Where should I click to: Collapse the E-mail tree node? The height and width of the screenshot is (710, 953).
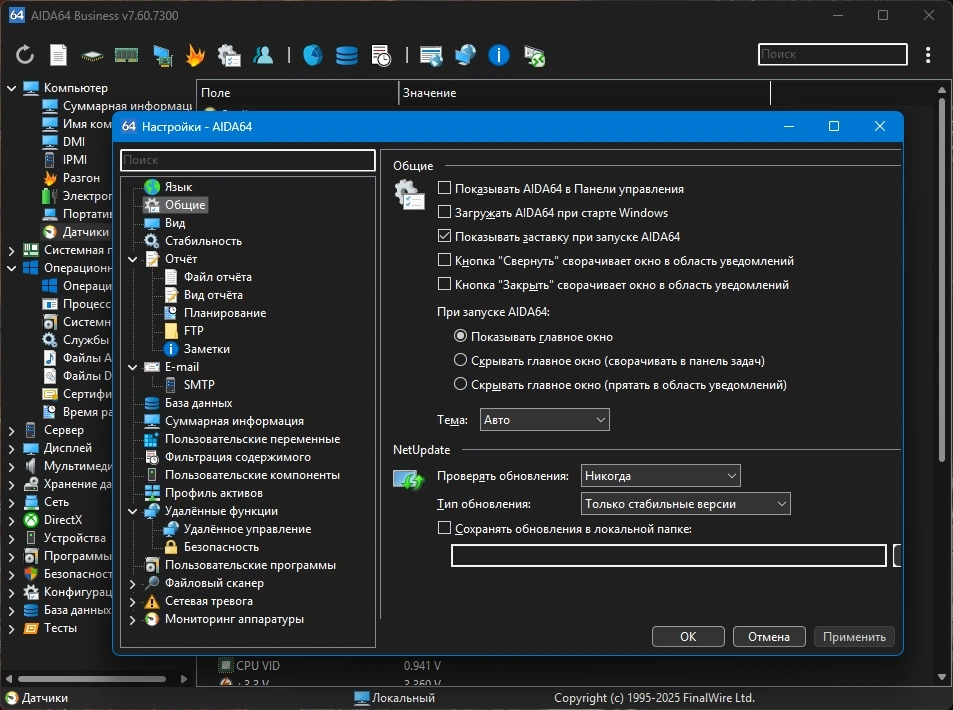132,367
